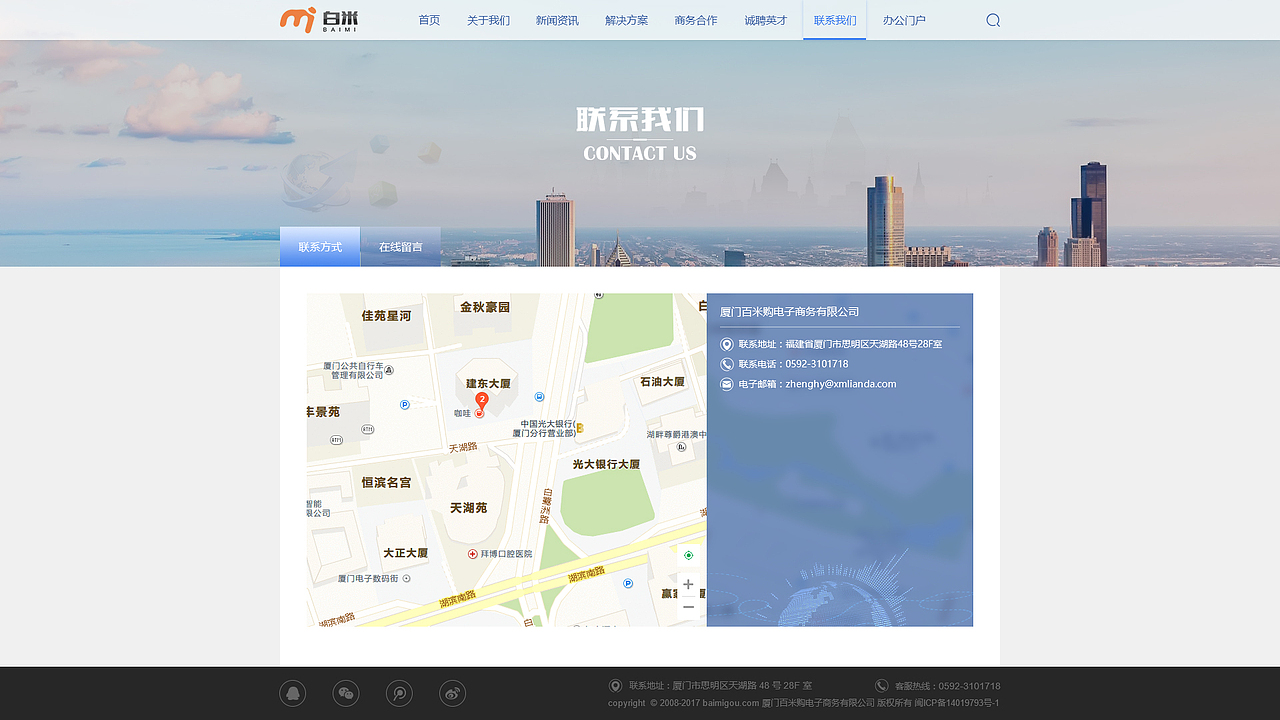Open 办公门户 navigation link
Screen dimensions: 1280x720
click(x=904, y=20)
